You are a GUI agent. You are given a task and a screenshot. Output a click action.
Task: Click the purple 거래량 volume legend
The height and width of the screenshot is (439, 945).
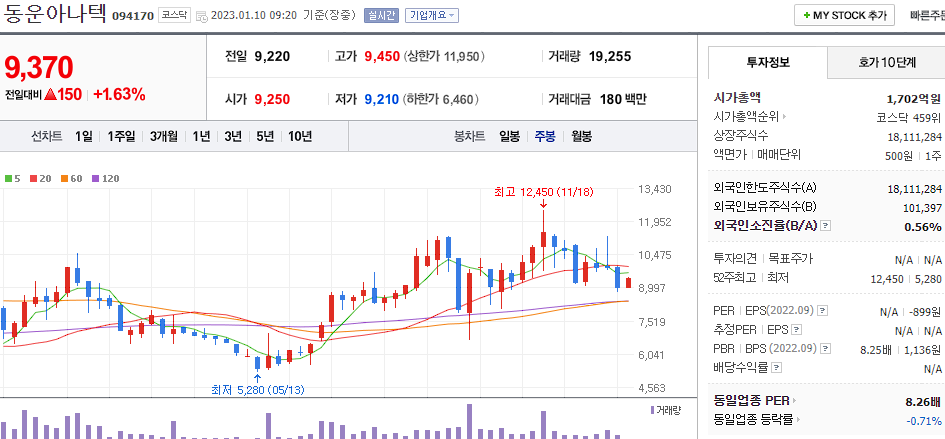click(x=665, y=410)
